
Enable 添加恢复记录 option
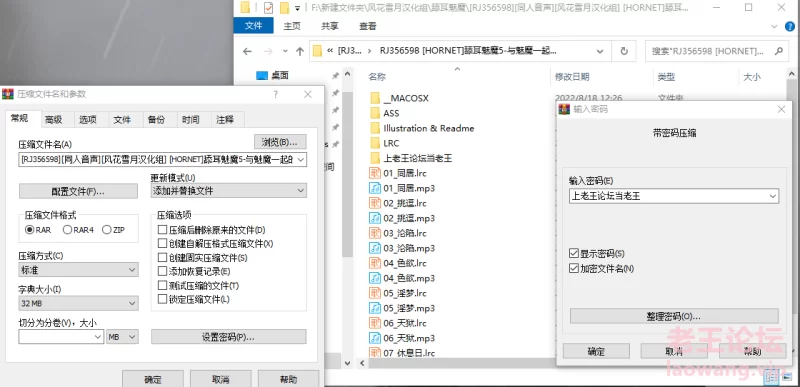162,271
